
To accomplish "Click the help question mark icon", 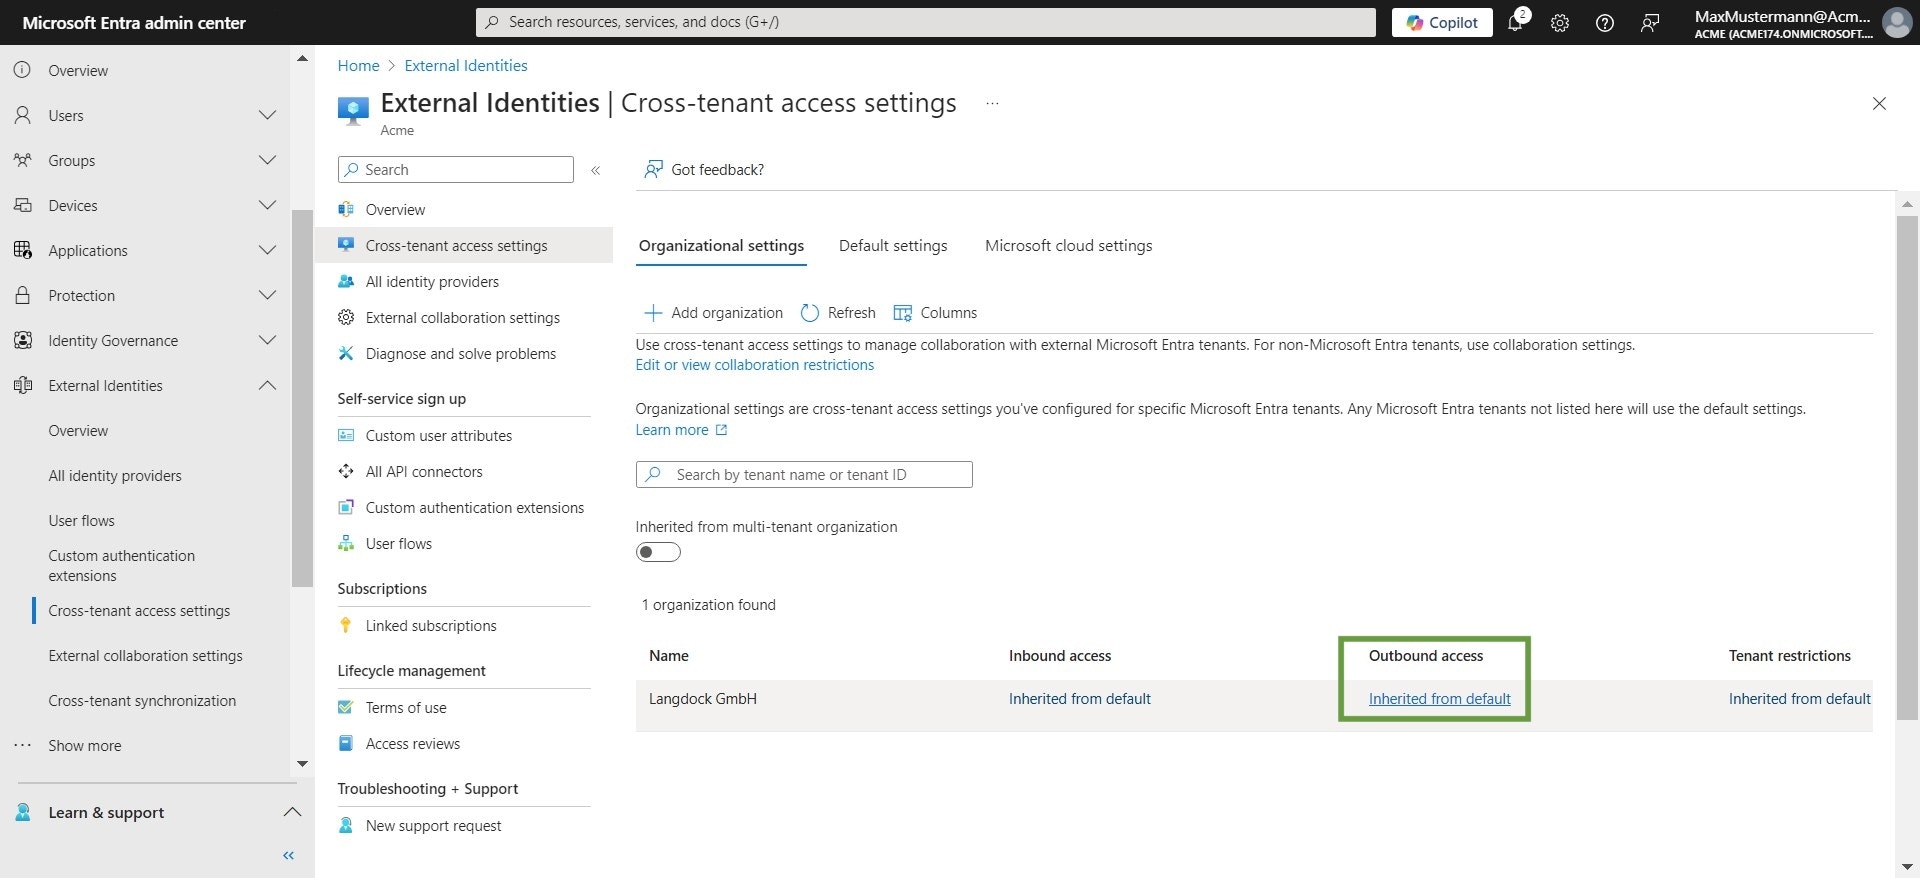I will (x=1605, y=22).
